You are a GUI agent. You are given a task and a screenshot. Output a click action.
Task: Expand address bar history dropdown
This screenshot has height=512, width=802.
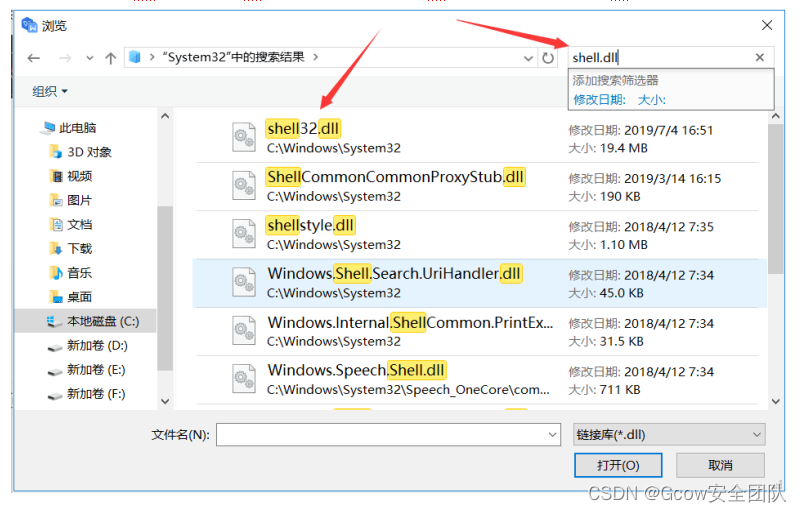tap(528, 58)
